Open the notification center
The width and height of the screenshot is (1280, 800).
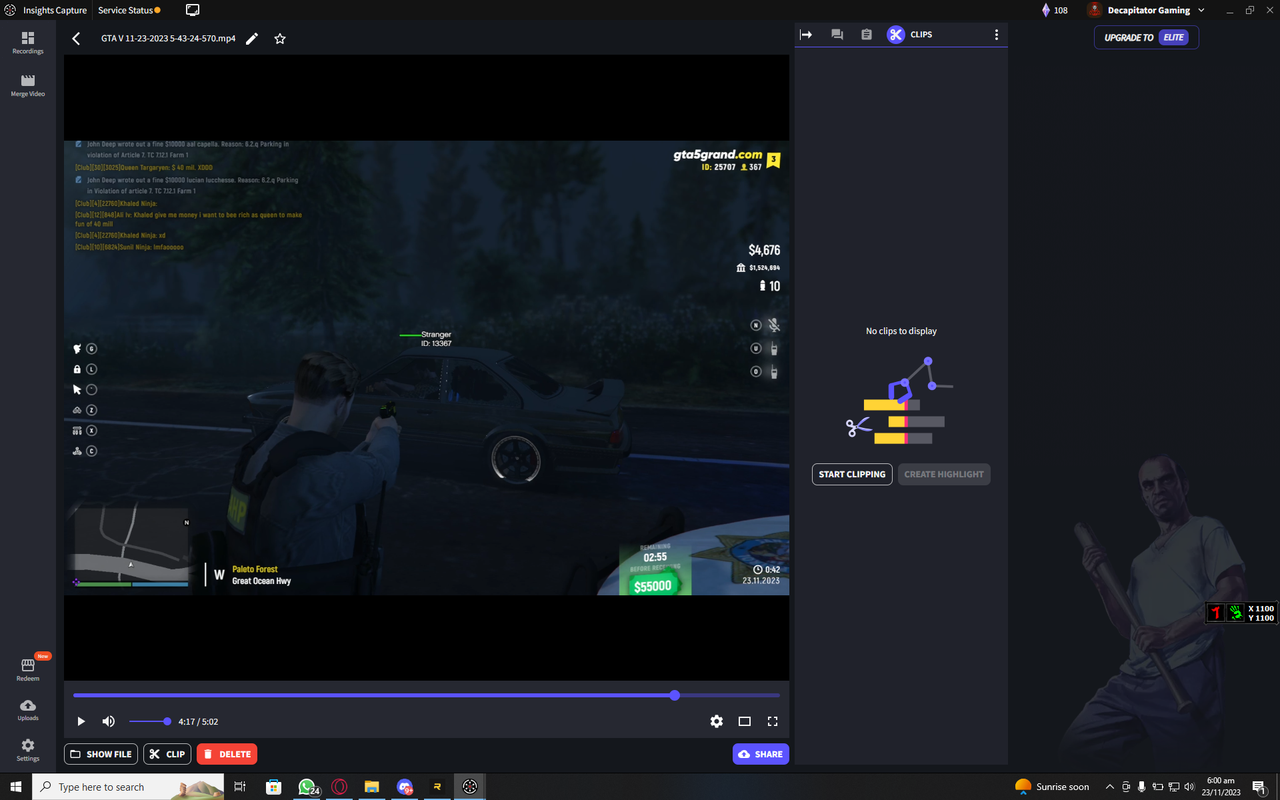pos(1258,787)
